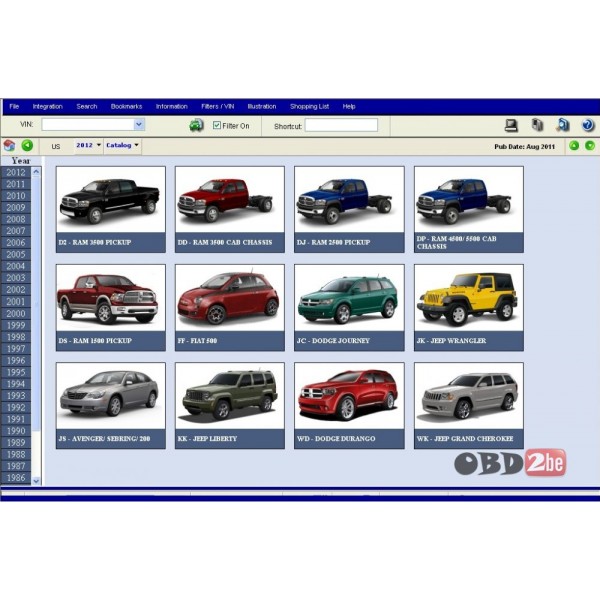This screenshot has height=600, width=600.
Task: Select the DJ - RAM 2500 PICKUP thumbnail
Action: [x=349, y=209]
